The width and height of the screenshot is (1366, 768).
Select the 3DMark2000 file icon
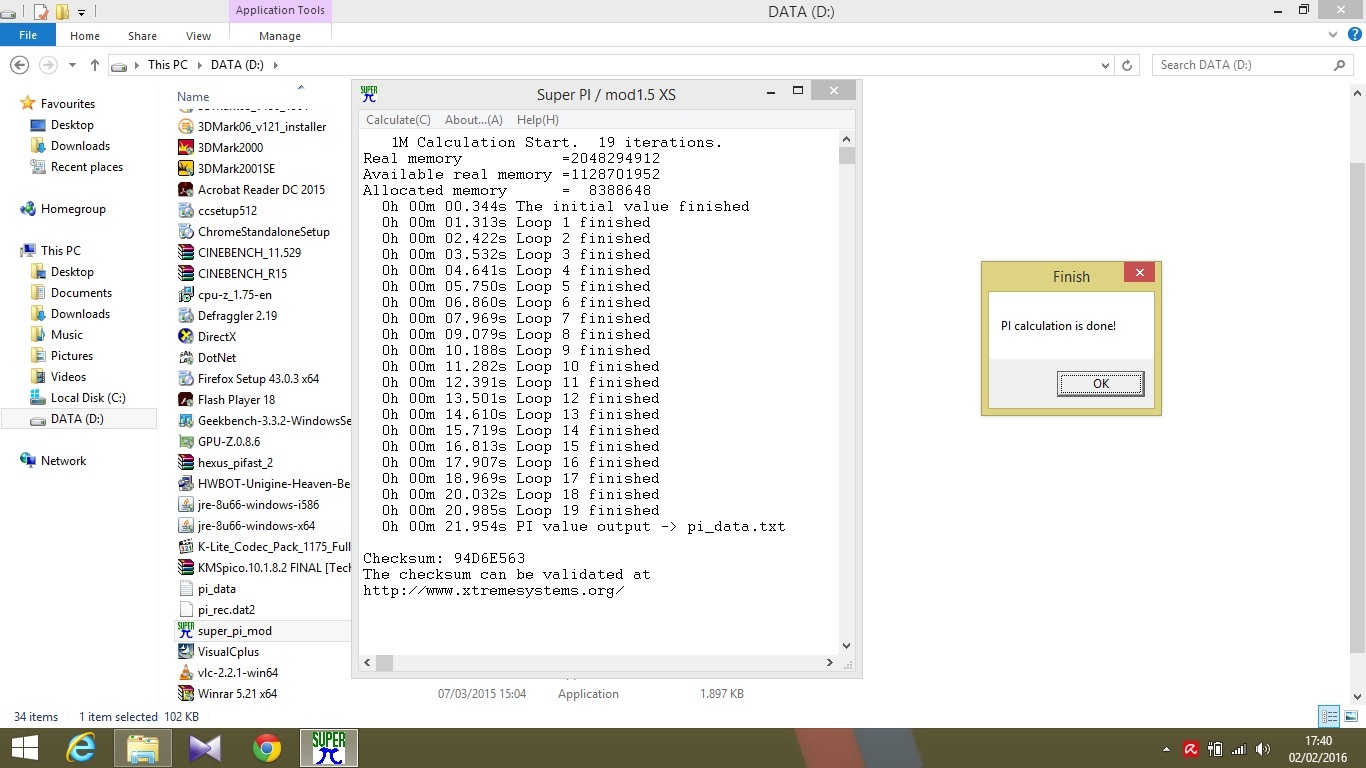coord(185,148)
